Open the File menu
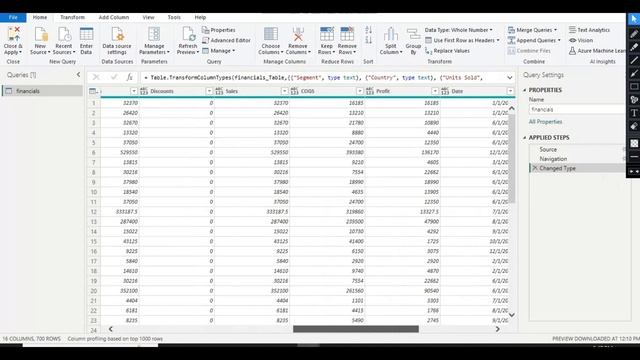Screen dimensions: 640x360 point(13,17)
